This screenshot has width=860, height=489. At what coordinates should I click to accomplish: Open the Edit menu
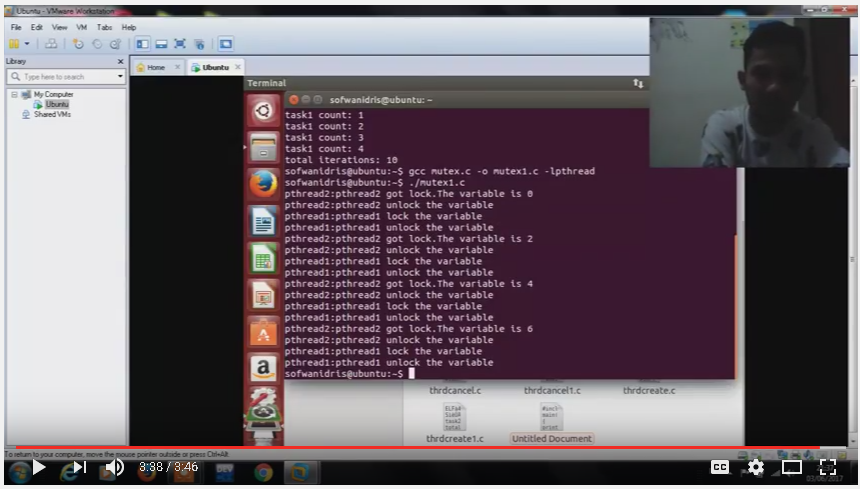click(37, 27)
